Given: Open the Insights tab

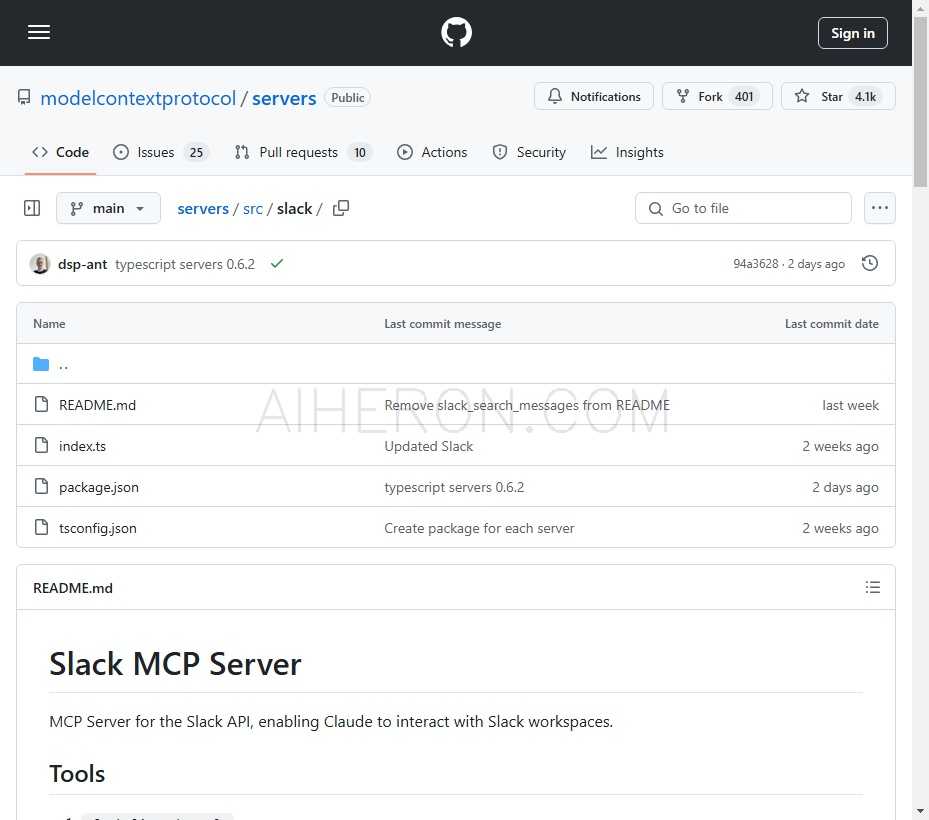Looking at the screenshot, I should click(x=627, y=152).
